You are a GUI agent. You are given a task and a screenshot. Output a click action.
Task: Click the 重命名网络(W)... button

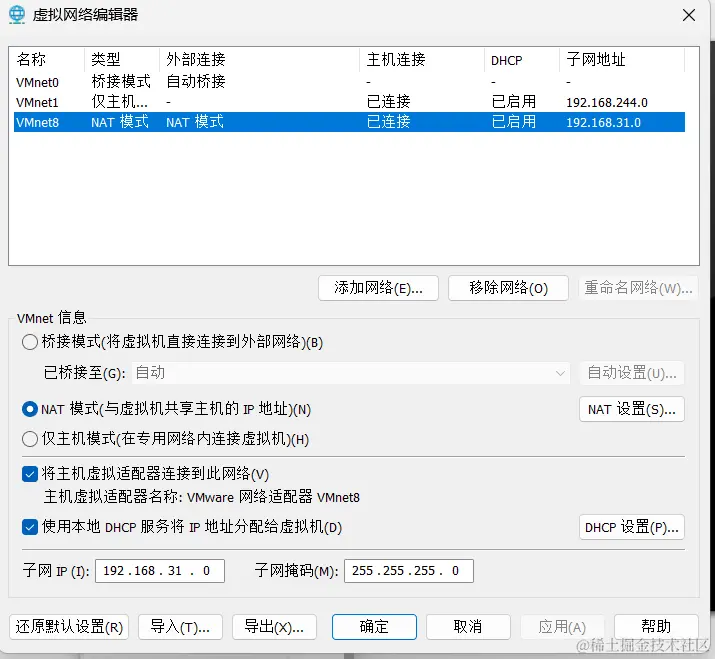[638, 288]
